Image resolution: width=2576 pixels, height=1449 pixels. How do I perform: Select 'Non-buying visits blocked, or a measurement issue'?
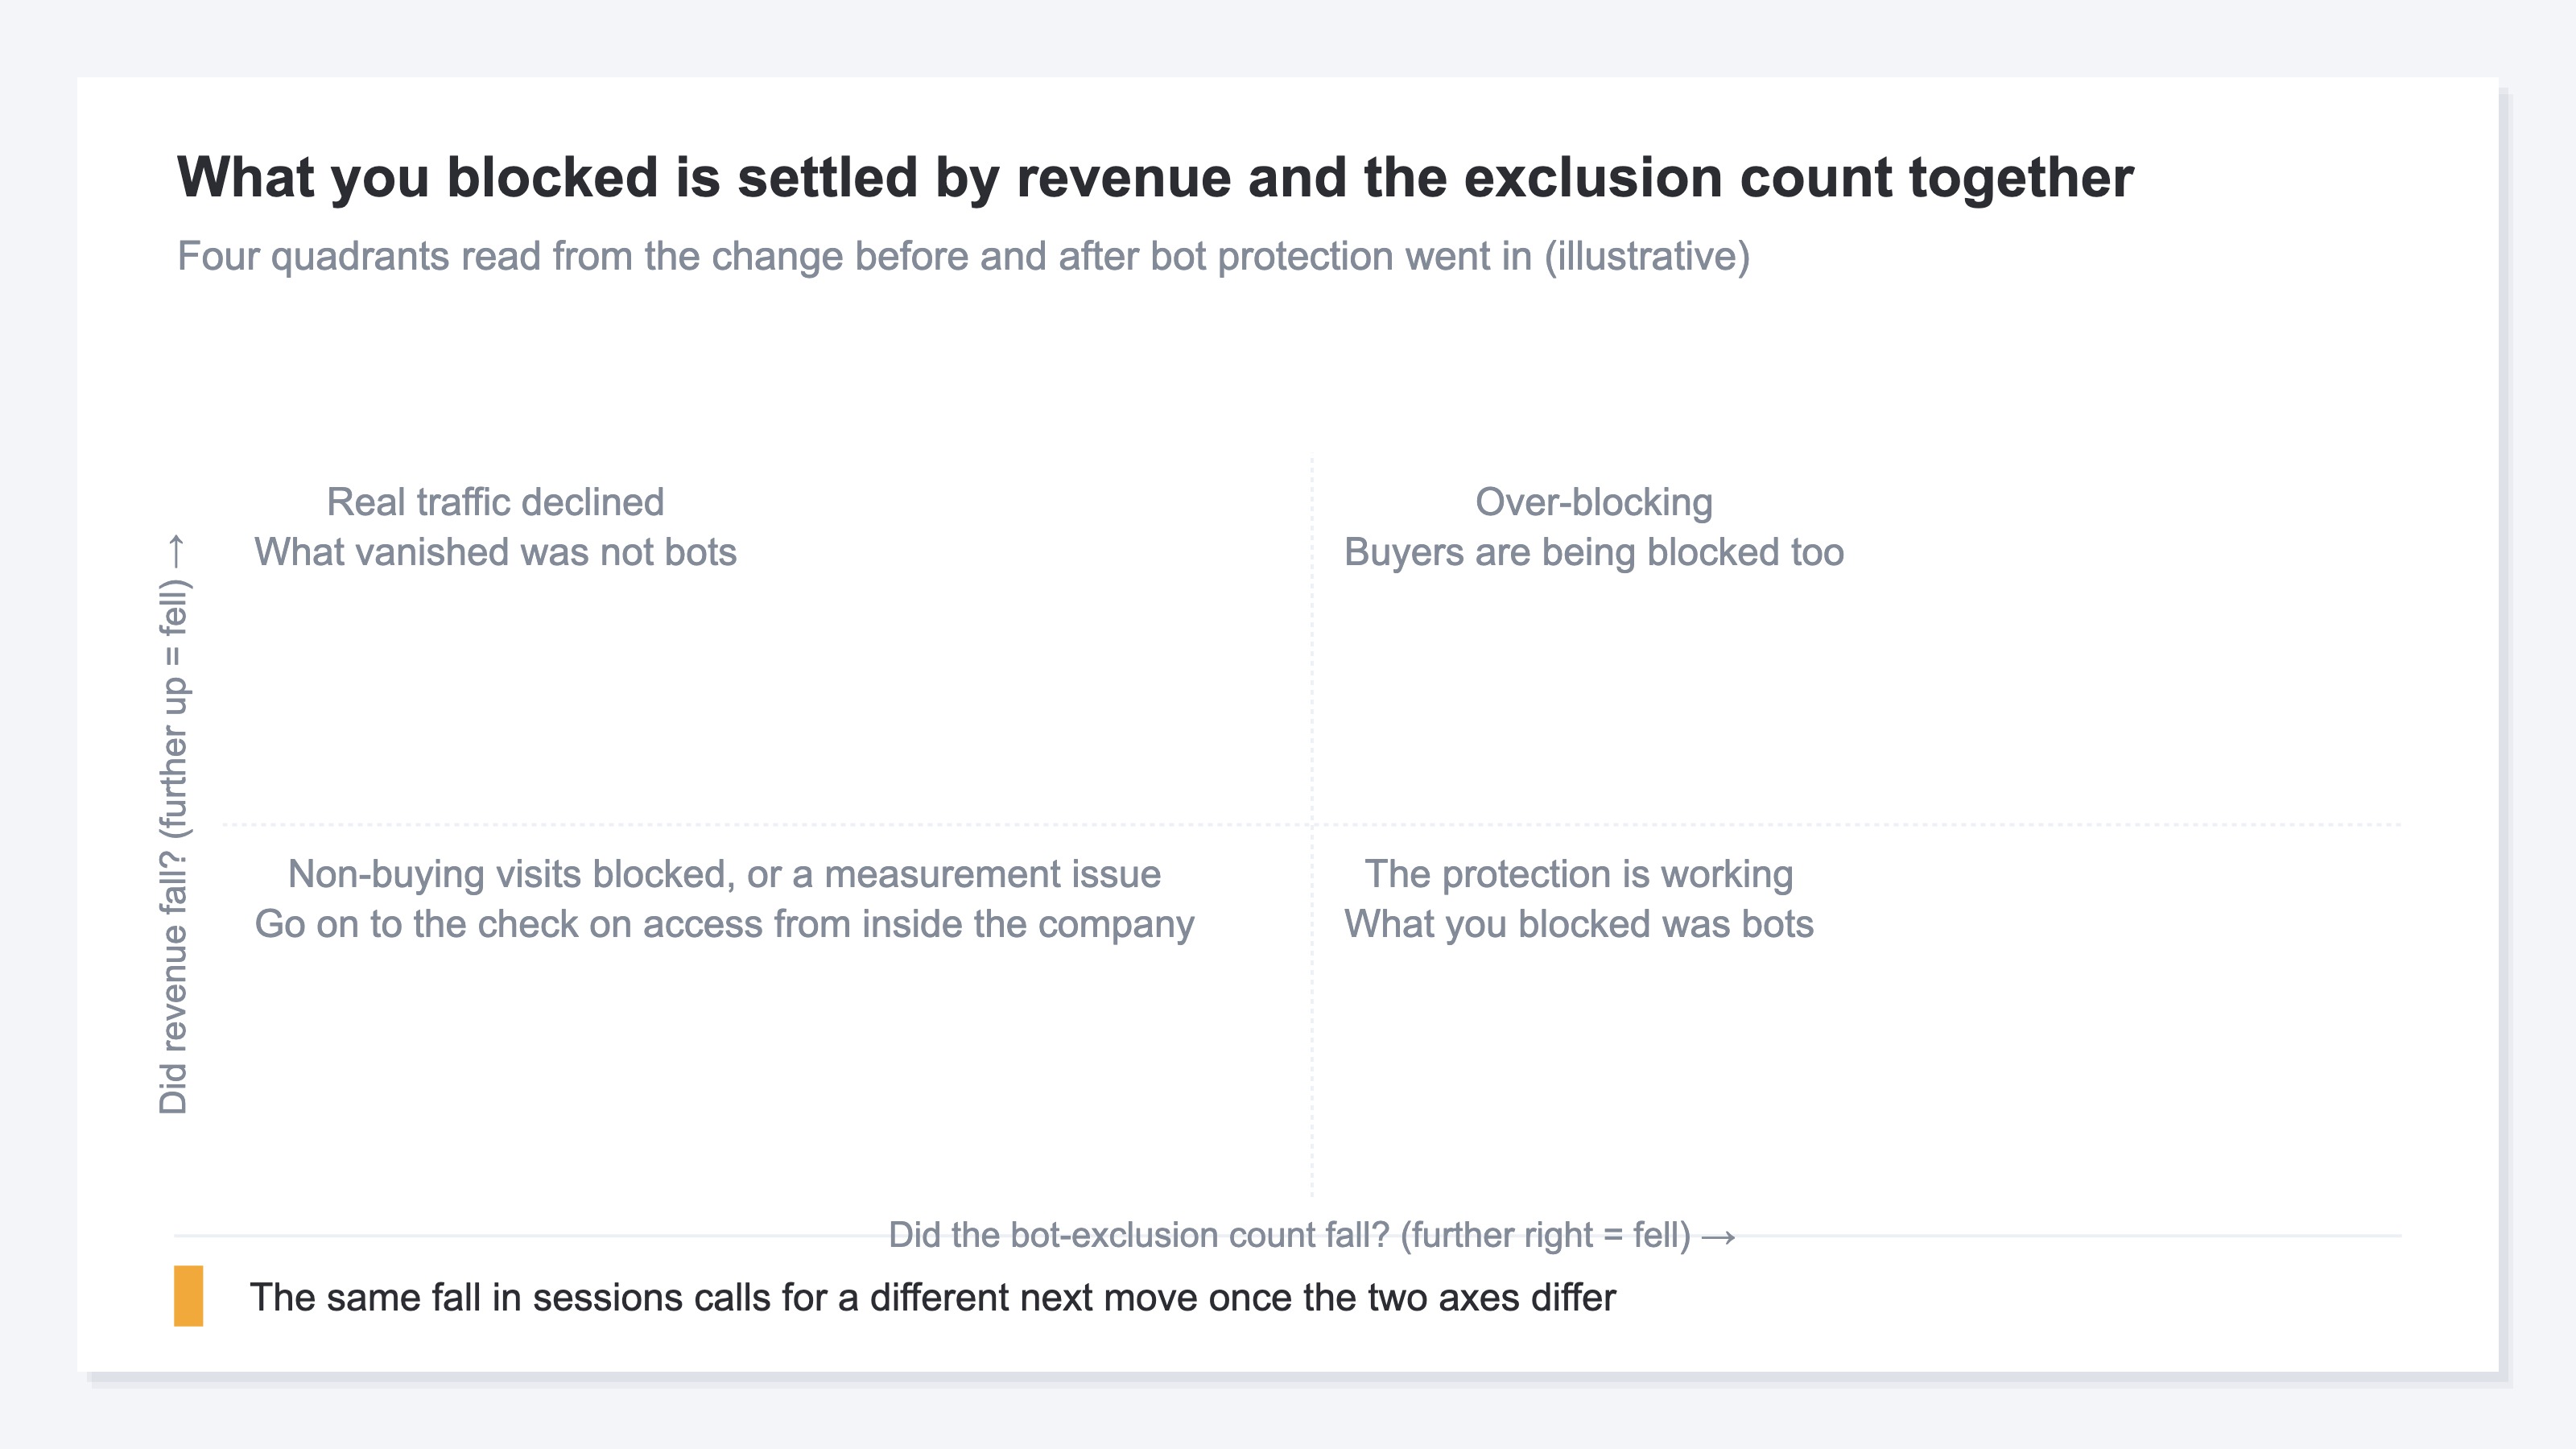pyautogui.click(x=724, y=874)
